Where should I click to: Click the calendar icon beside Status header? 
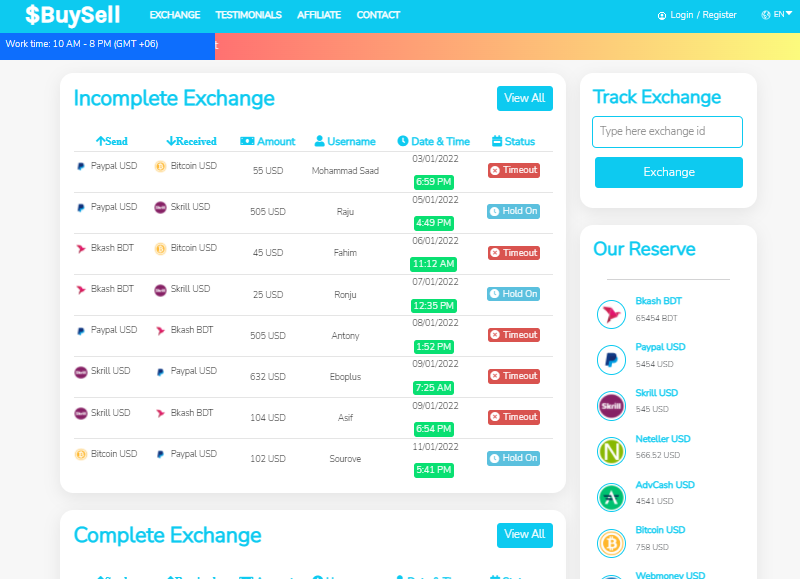(497, 141)
